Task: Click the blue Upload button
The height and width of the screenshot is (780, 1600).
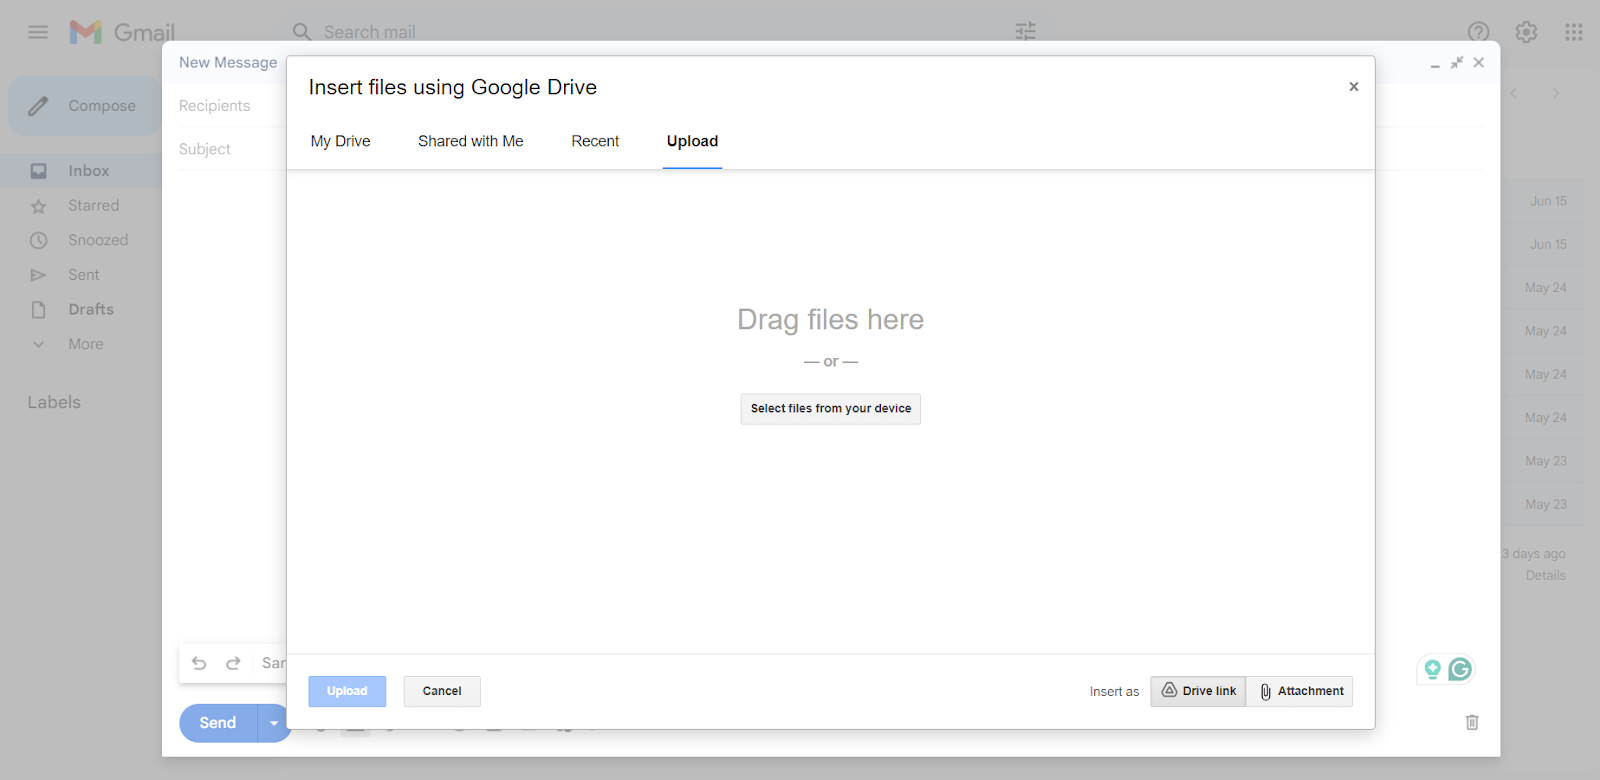Action: 347,691
